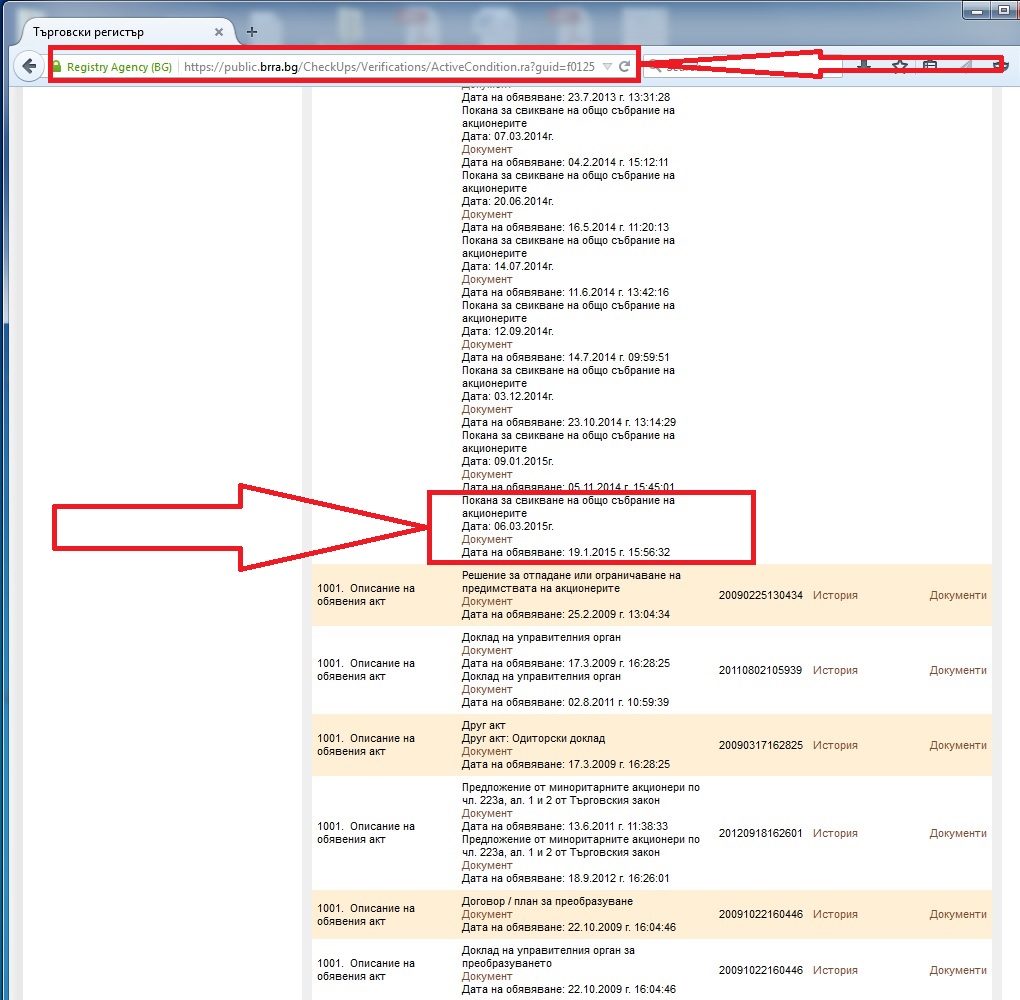This screenshot has width=1020, height=1000.
Task: Open История for entry 20090317162825
Action: 835,745
